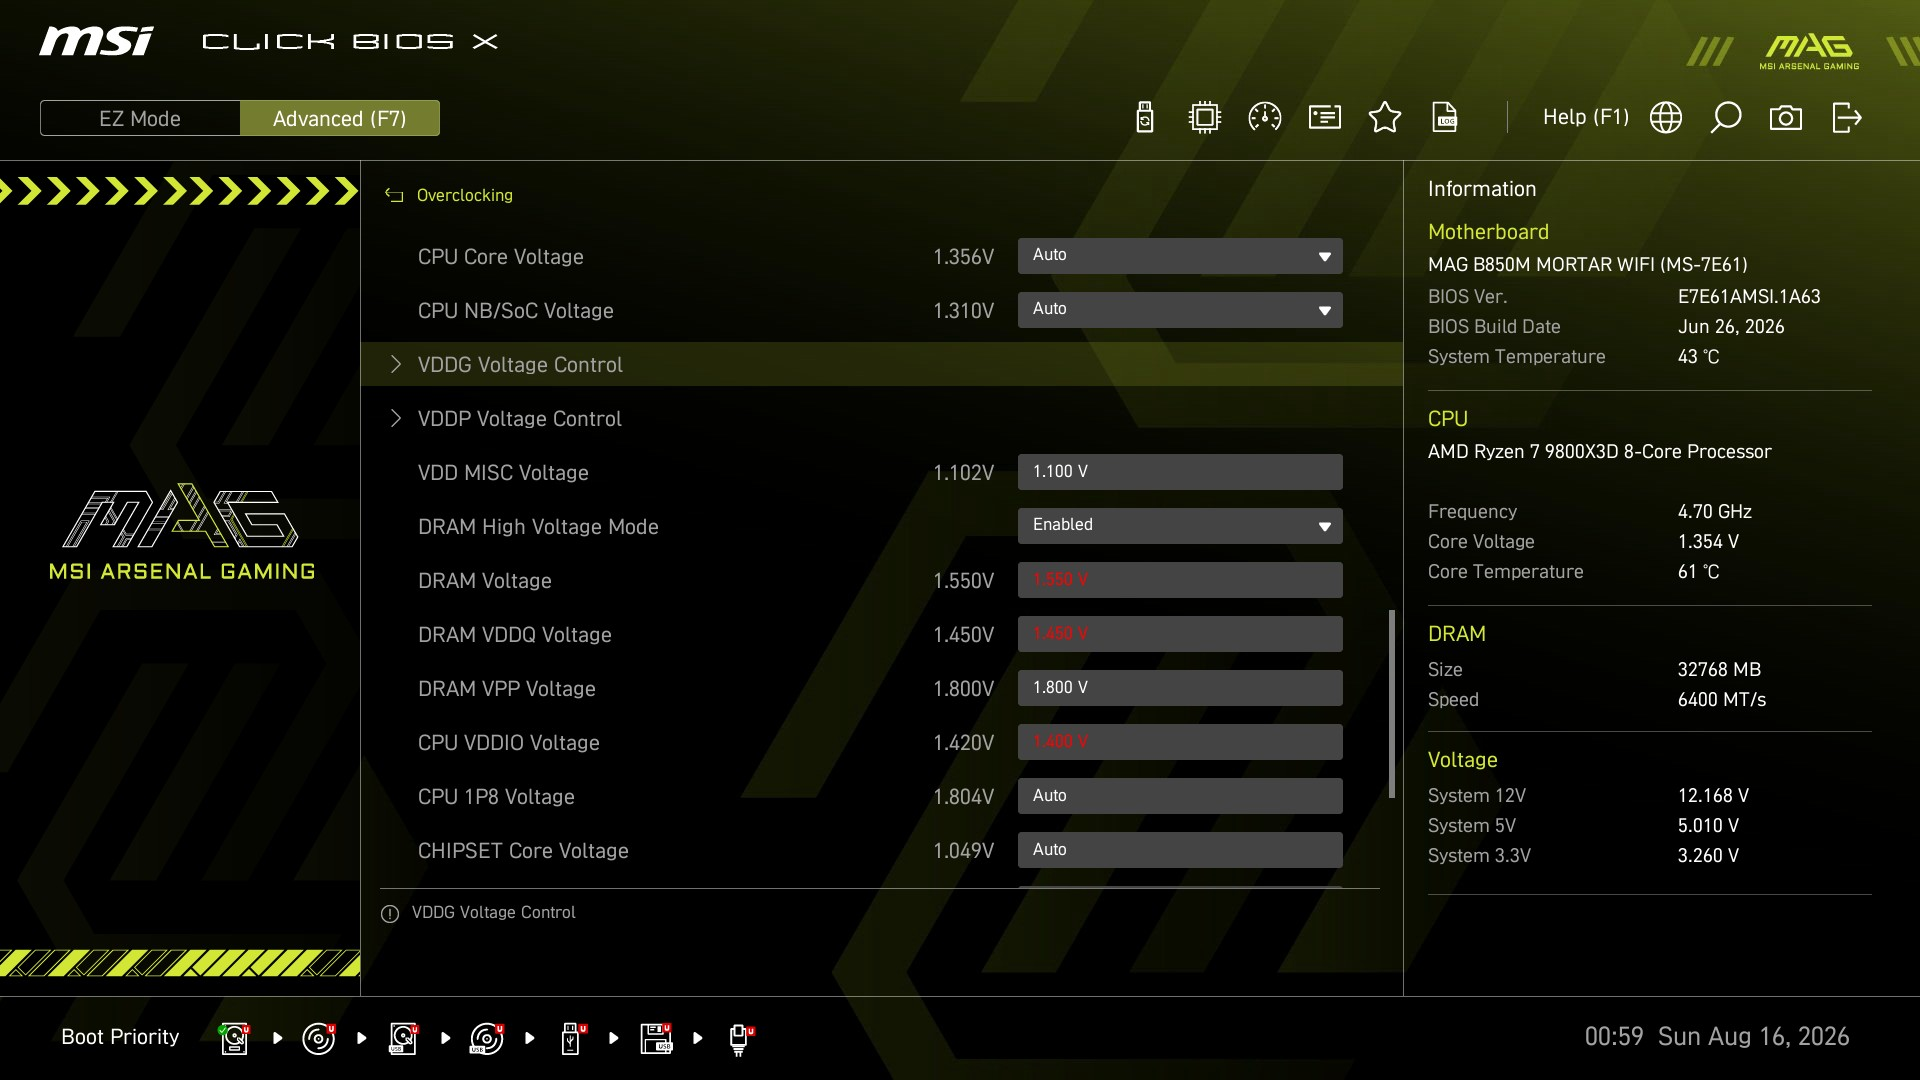The width and height of the screenshot is (1920, 1080).
Task: Click the 1.356V CPU Core Voltage reading
Action: coord(963,257)
